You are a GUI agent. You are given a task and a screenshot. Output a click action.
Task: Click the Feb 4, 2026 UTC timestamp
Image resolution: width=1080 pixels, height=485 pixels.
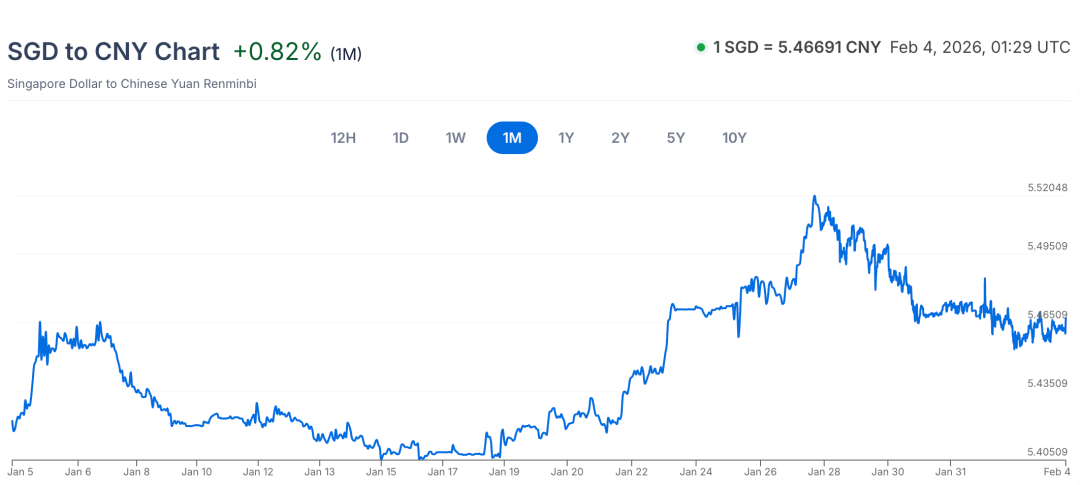click(x=979, y=48)
